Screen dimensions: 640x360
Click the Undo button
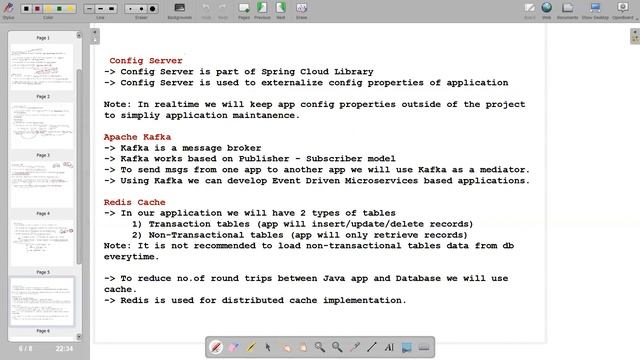pyautogui.click(x=206, y=11)
